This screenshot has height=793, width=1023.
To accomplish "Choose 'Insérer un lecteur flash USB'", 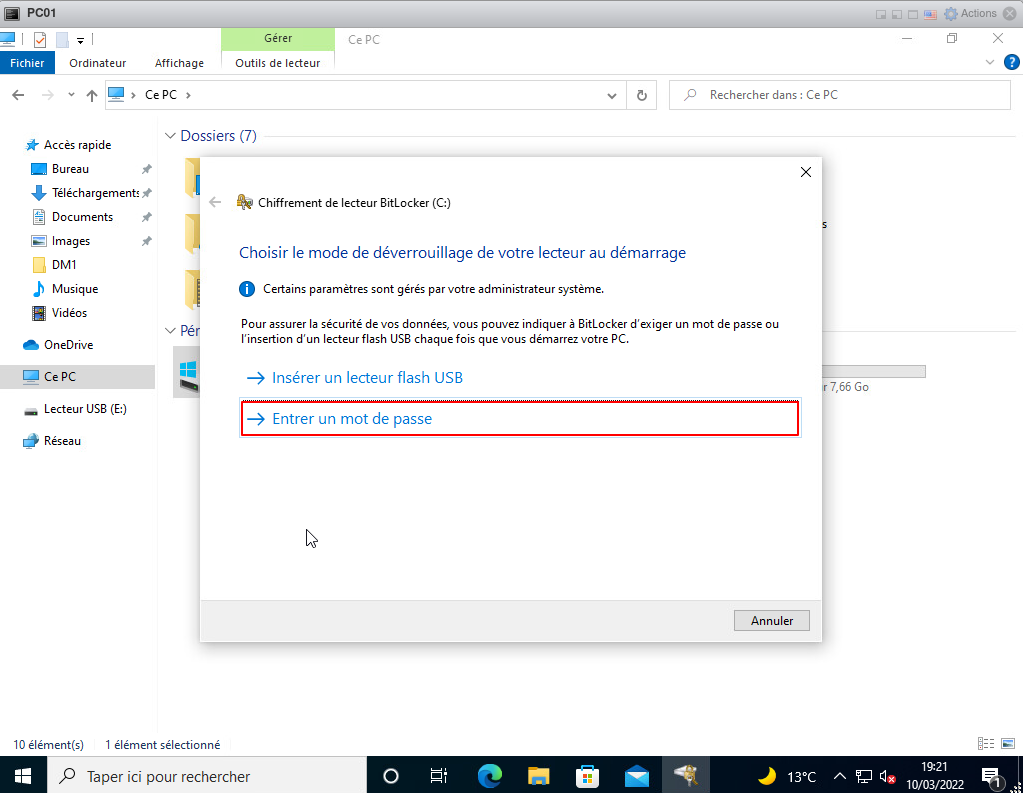I will pos(367,378).
